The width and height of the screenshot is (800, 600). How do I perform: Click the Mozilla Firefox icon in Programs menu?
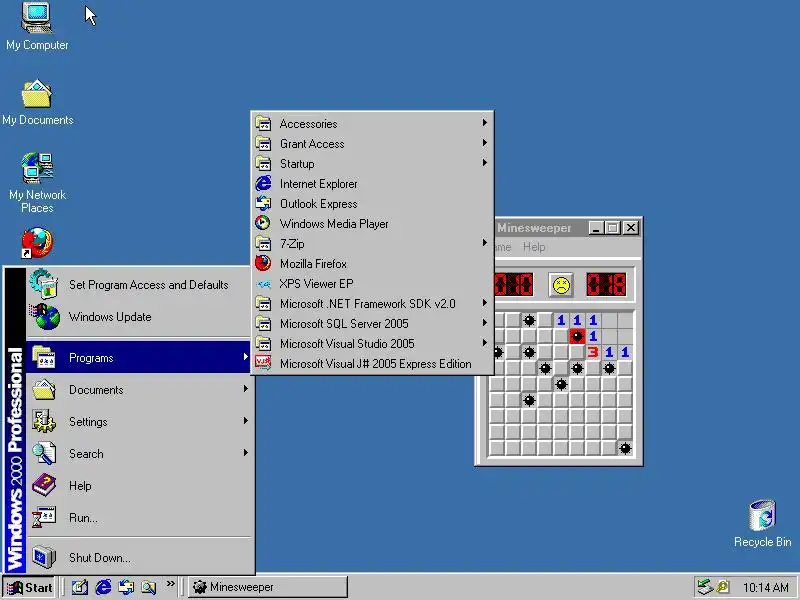[263, 264]
